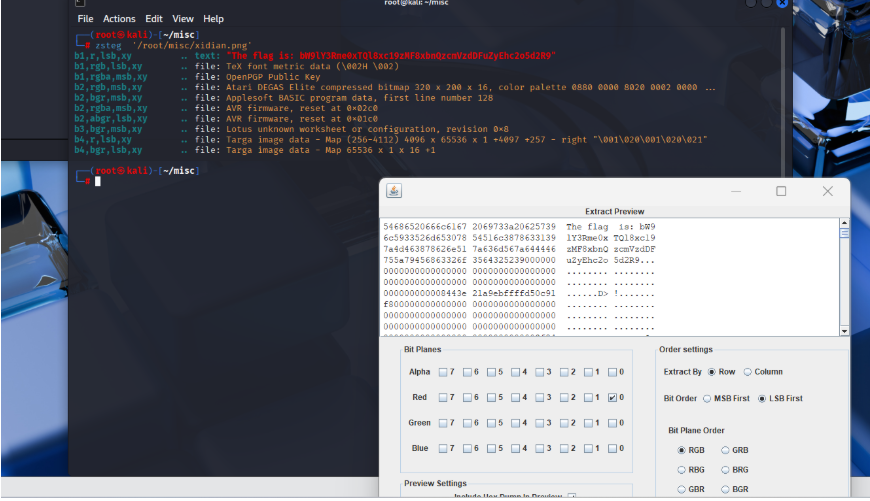Check Blue bit plane 5
Screen dimensions: 870x501
click(491, 449)
